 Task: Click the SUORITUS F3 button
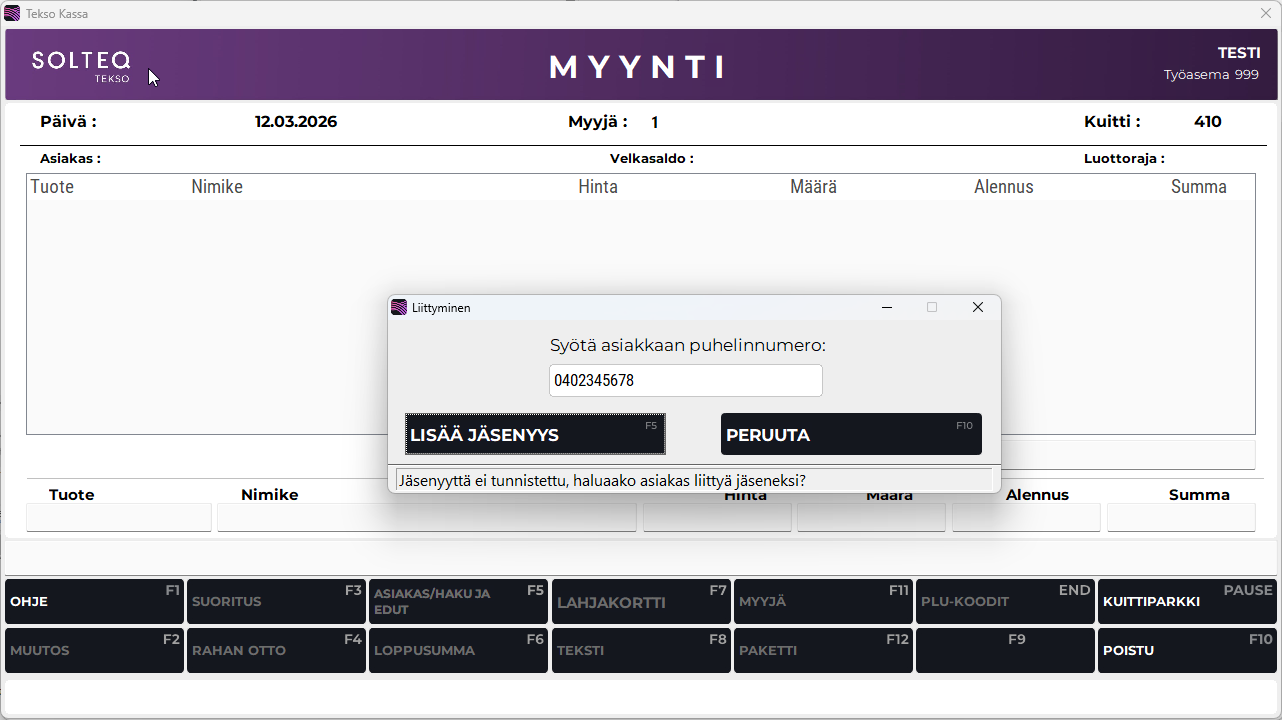[x=276, y=602]
